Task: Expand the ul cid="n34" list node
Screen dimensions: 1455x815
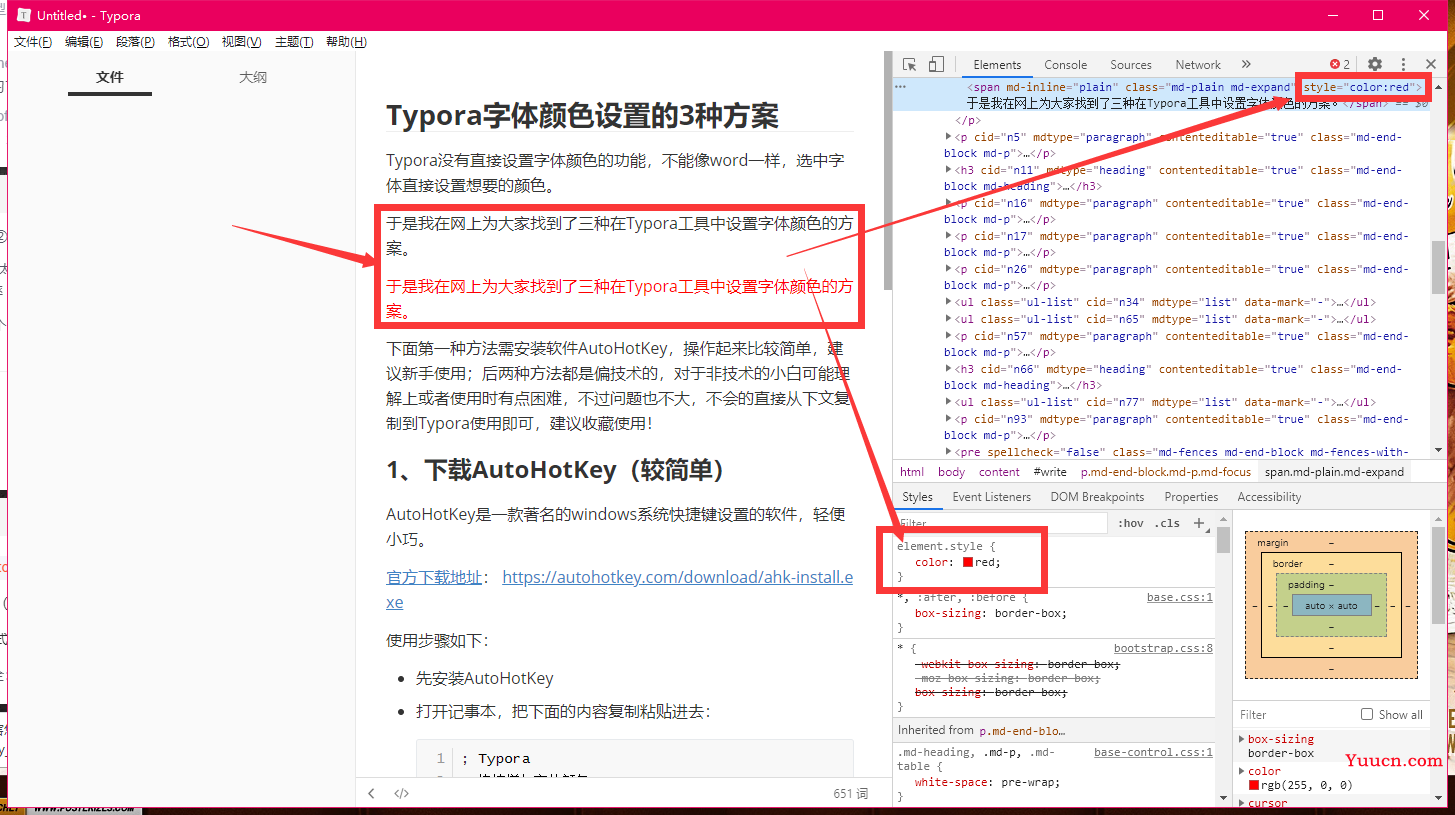Action: pos(949,302)
